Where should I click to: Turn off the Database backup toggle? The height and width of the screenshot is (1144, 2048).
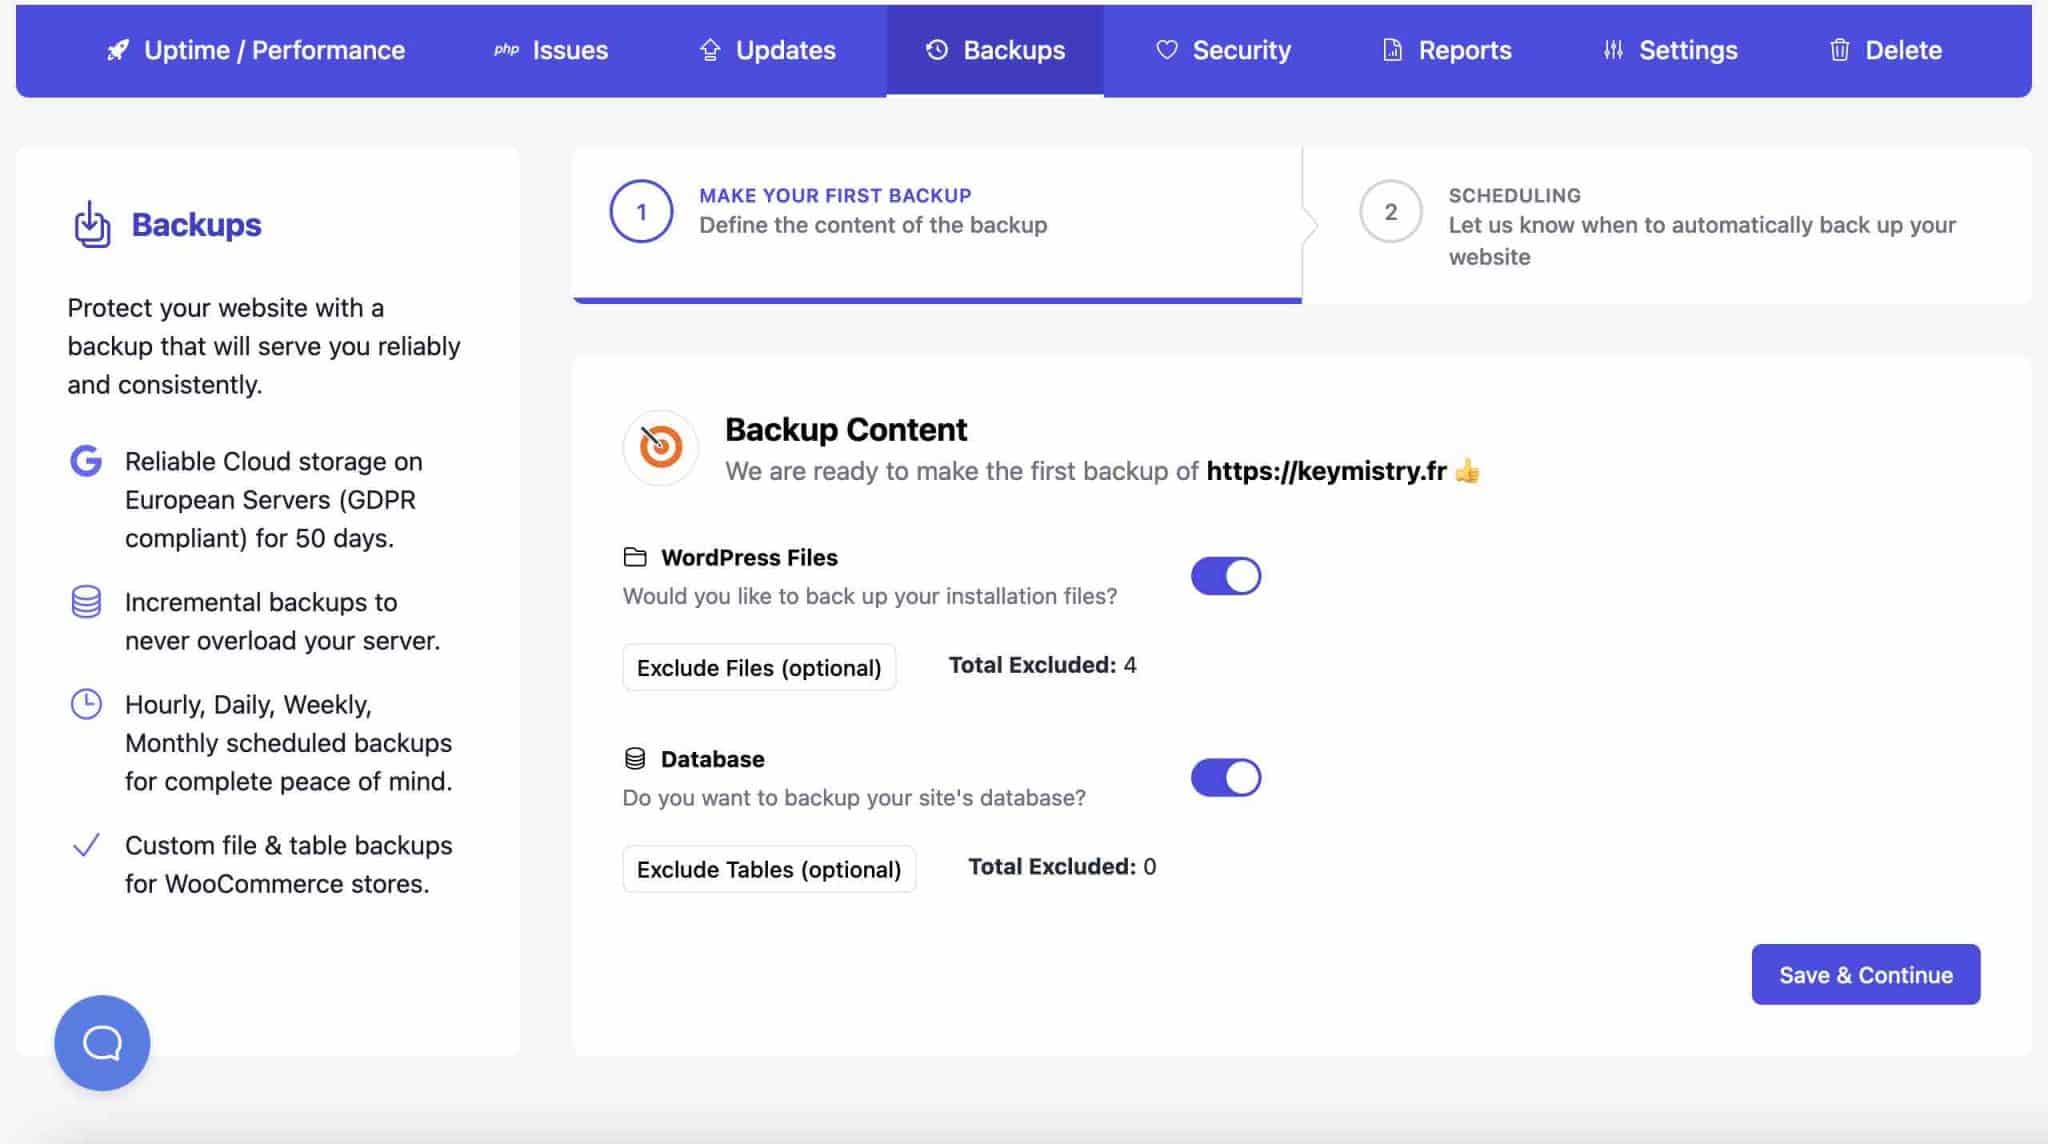1226,777
